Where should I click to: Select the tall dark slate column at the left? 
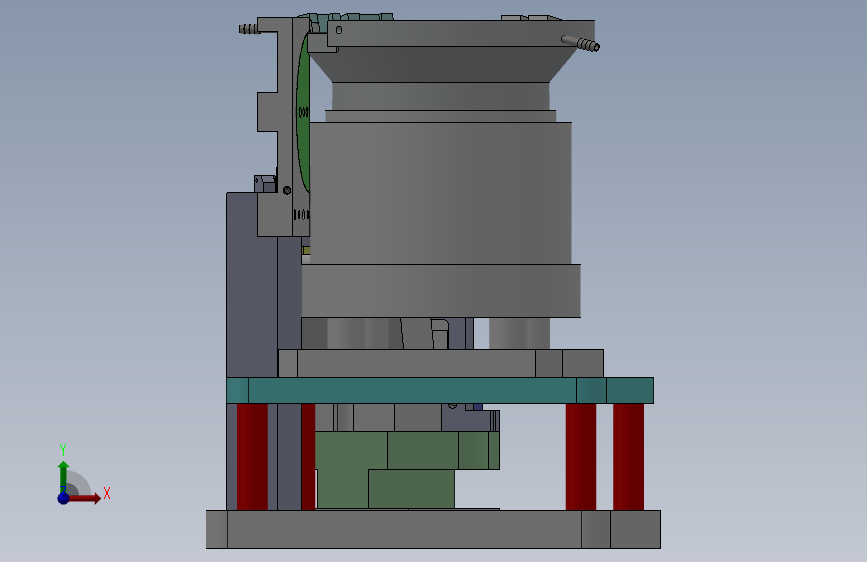coord(252,285)
